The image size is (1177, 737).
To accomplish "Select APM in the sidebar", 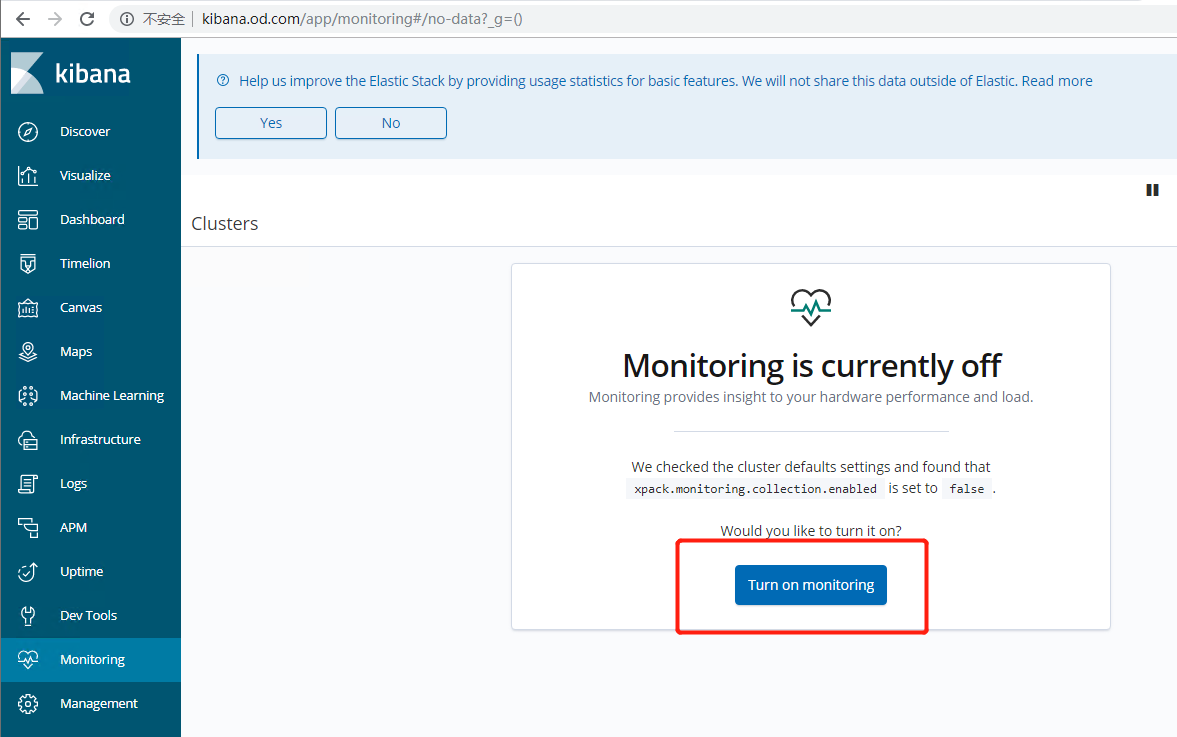I will pos(73,528).
